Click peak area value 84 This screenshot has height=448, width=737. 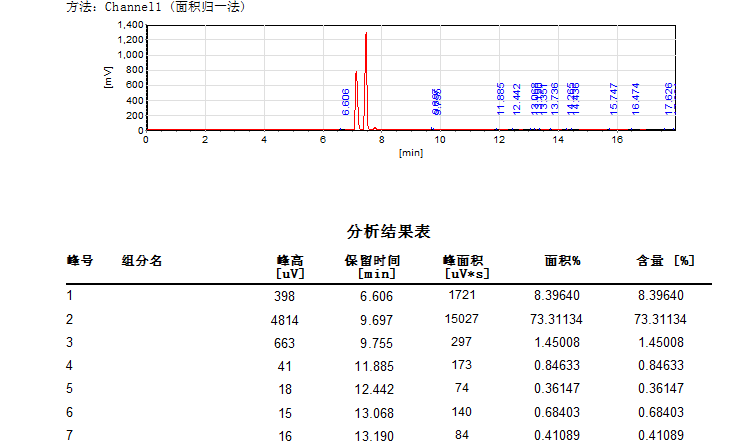point(462,435)
